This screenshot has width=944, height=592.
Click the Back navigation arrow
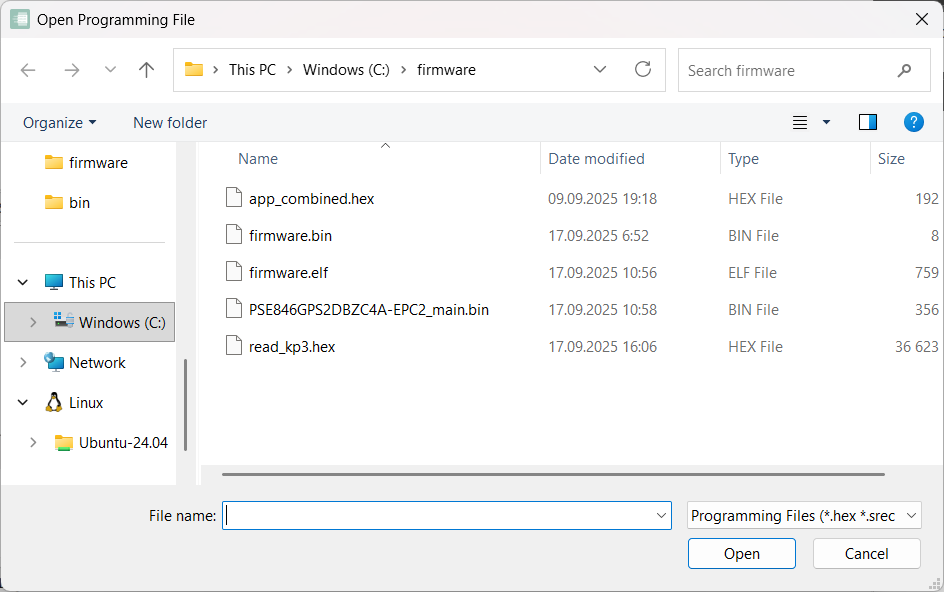[28, 70]
